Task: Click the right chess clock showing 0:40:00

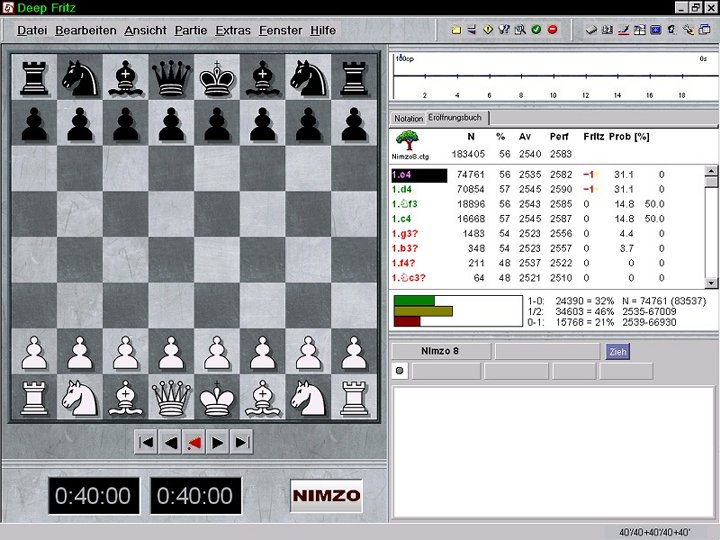Action: pyautogui.click(x=196, y=495)
